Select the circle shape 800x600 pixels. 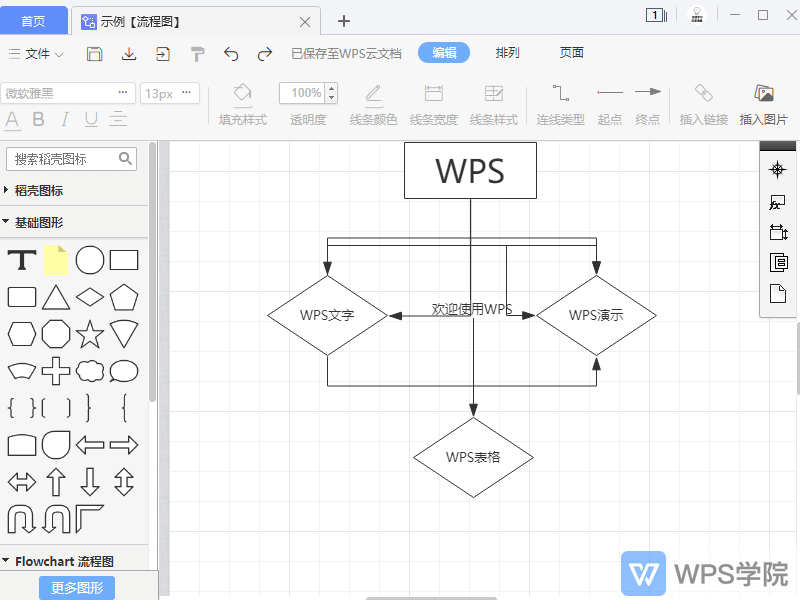(x=90, y=260)
